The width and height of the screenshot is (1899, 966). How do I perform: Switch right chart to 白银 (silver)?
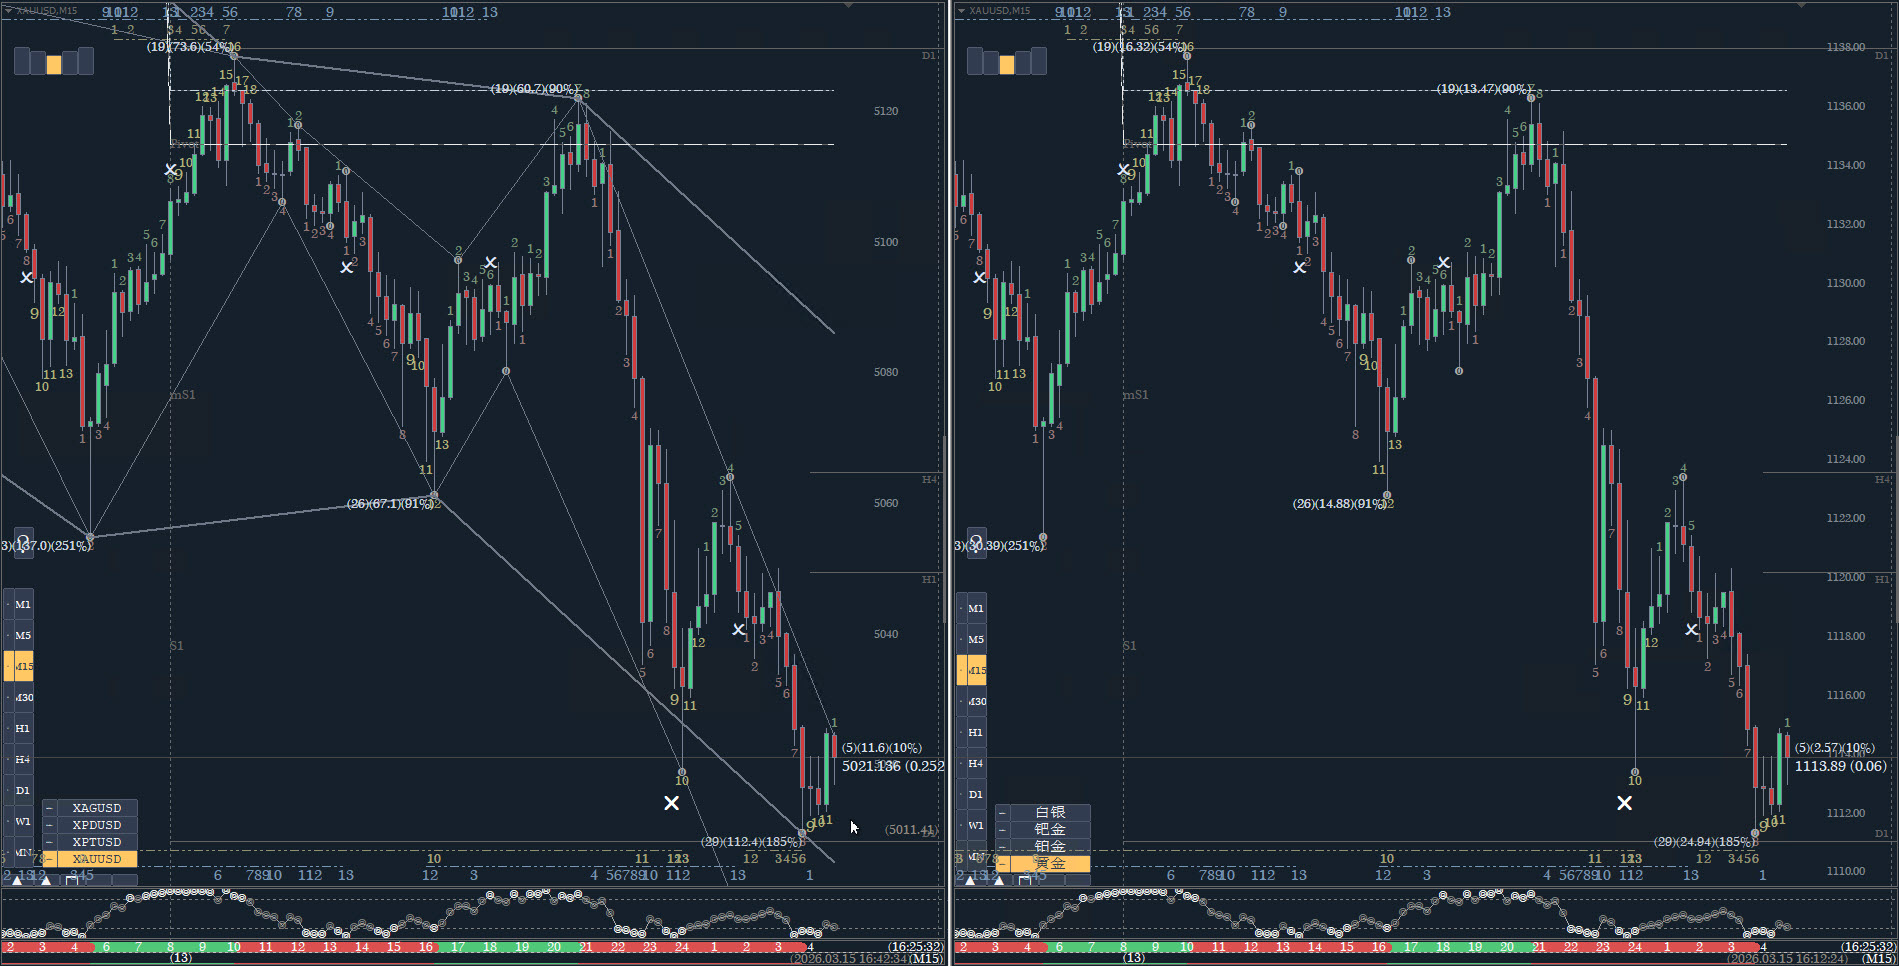pyautogui.click(x=1050, y=812)
